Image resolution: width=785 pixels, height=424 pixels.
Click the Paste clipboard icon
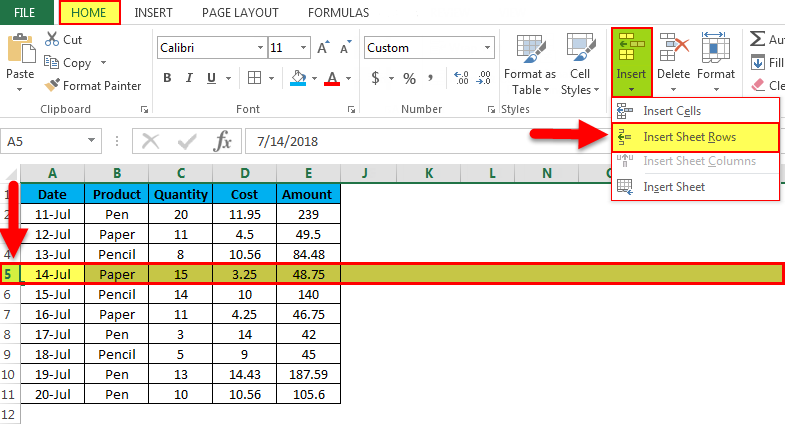21,48
